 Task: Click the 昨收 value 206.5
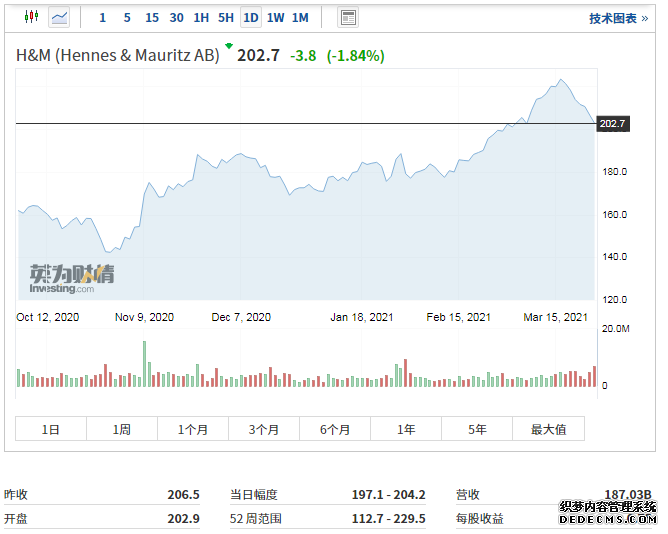coord(183,494)
